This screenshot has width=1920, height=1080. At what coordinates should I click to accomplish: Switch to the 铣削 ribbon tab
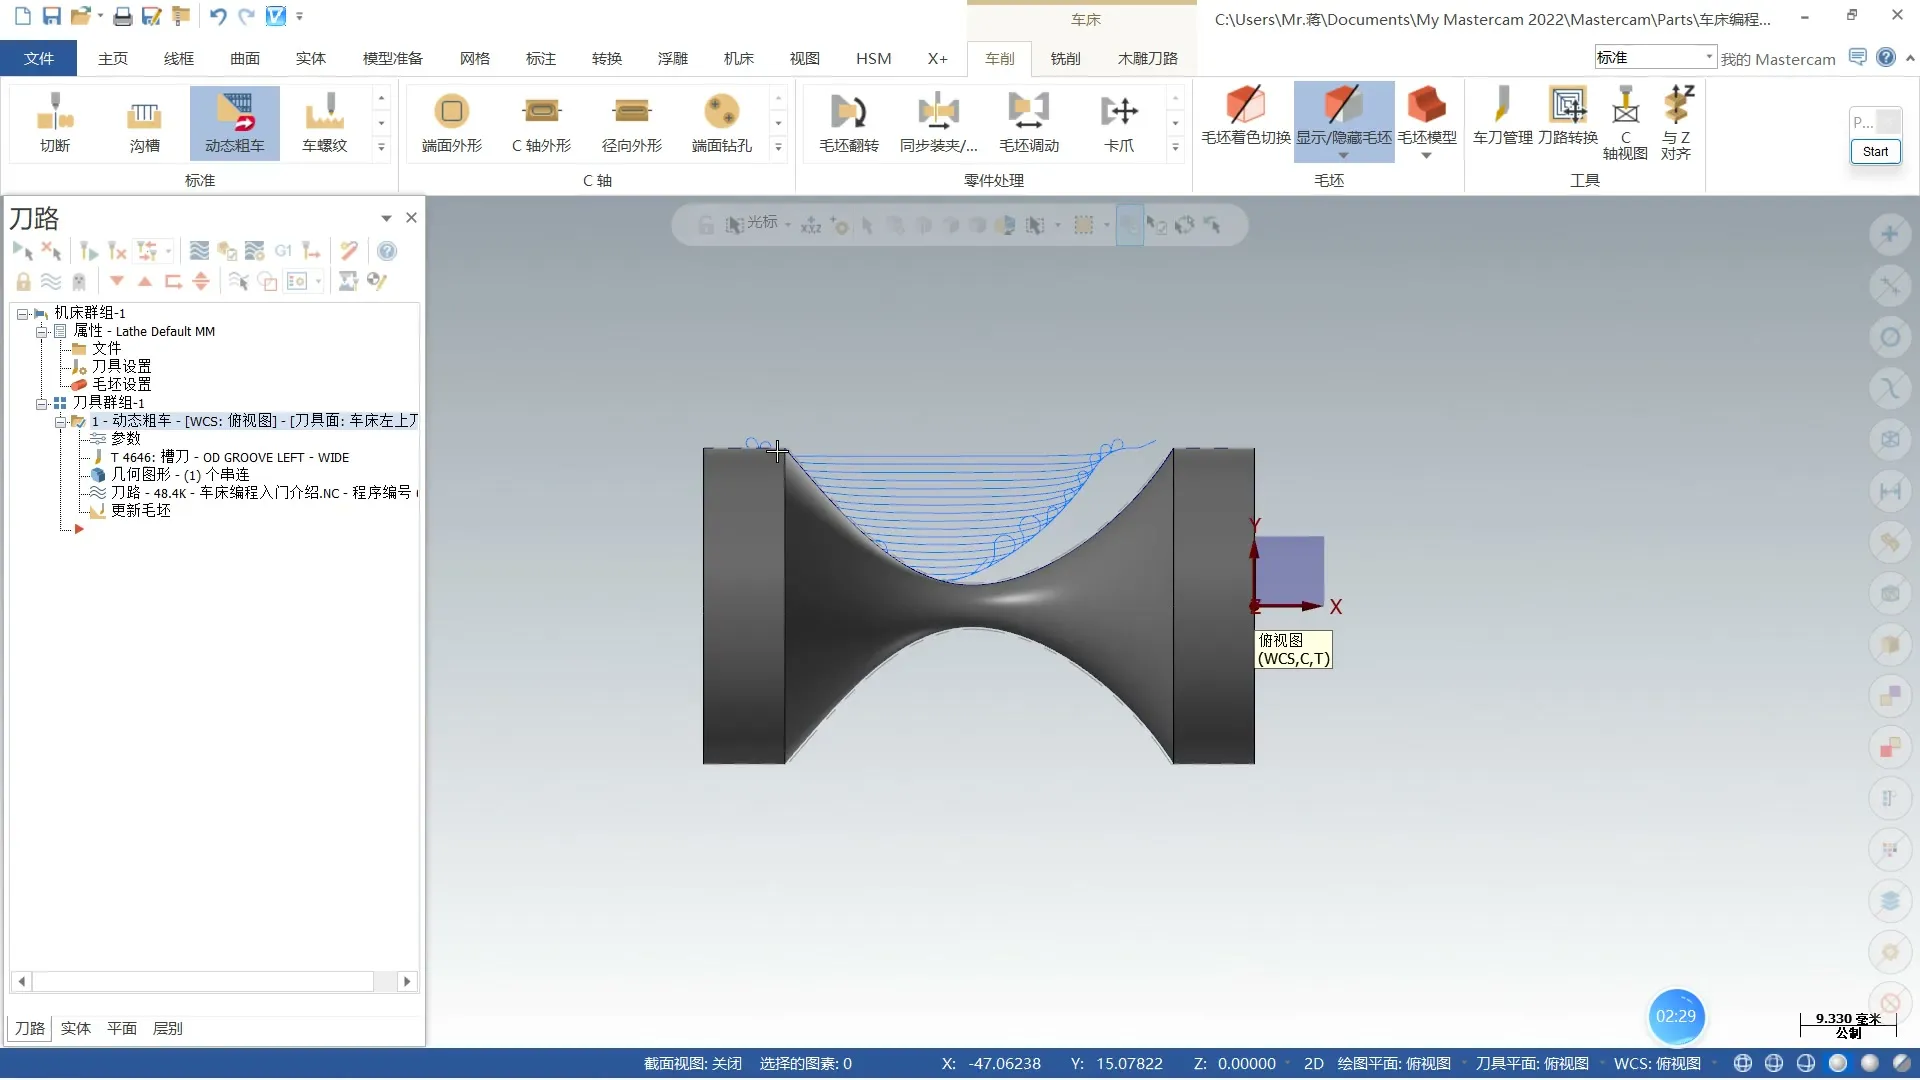1065,59
